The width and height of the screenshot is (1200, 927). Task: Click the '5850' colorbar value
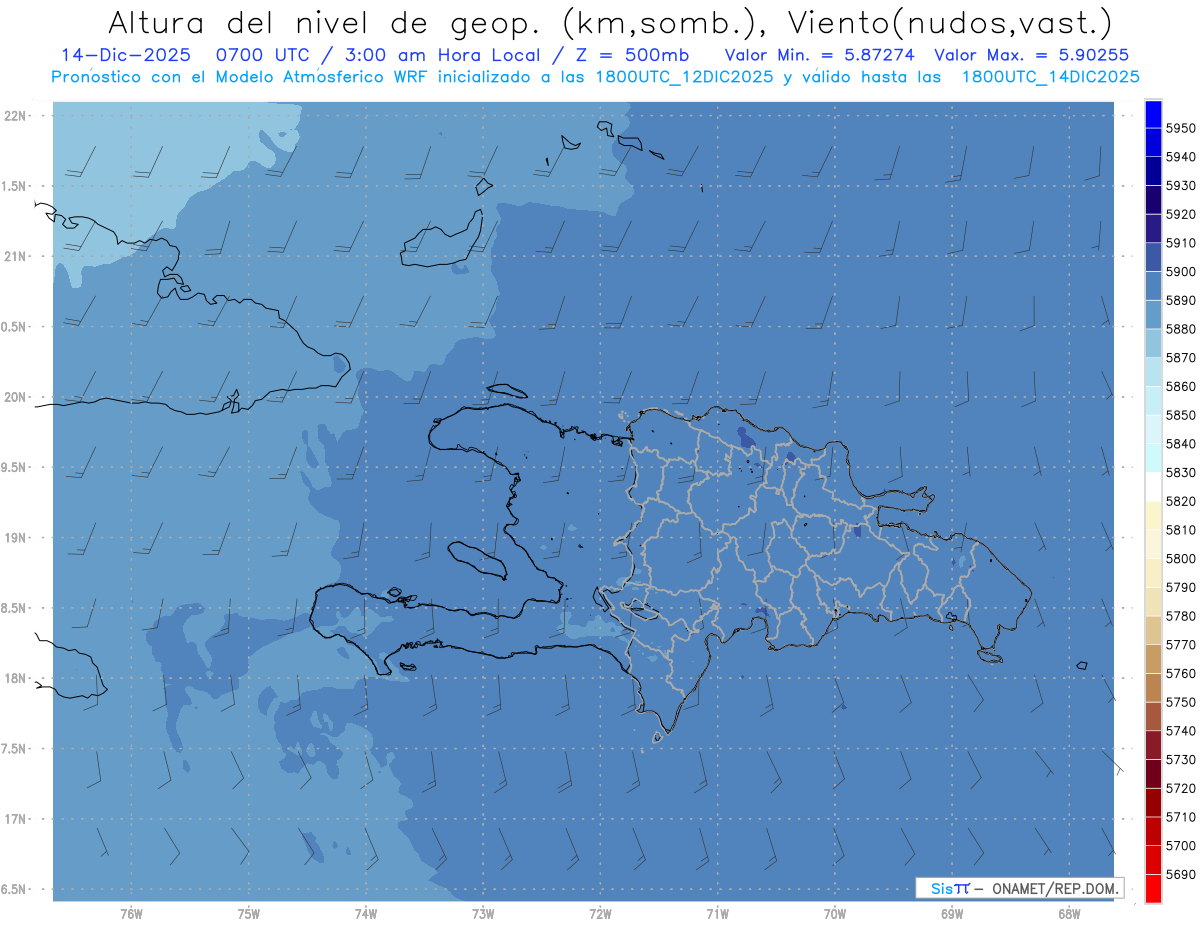coord(1181,415)
